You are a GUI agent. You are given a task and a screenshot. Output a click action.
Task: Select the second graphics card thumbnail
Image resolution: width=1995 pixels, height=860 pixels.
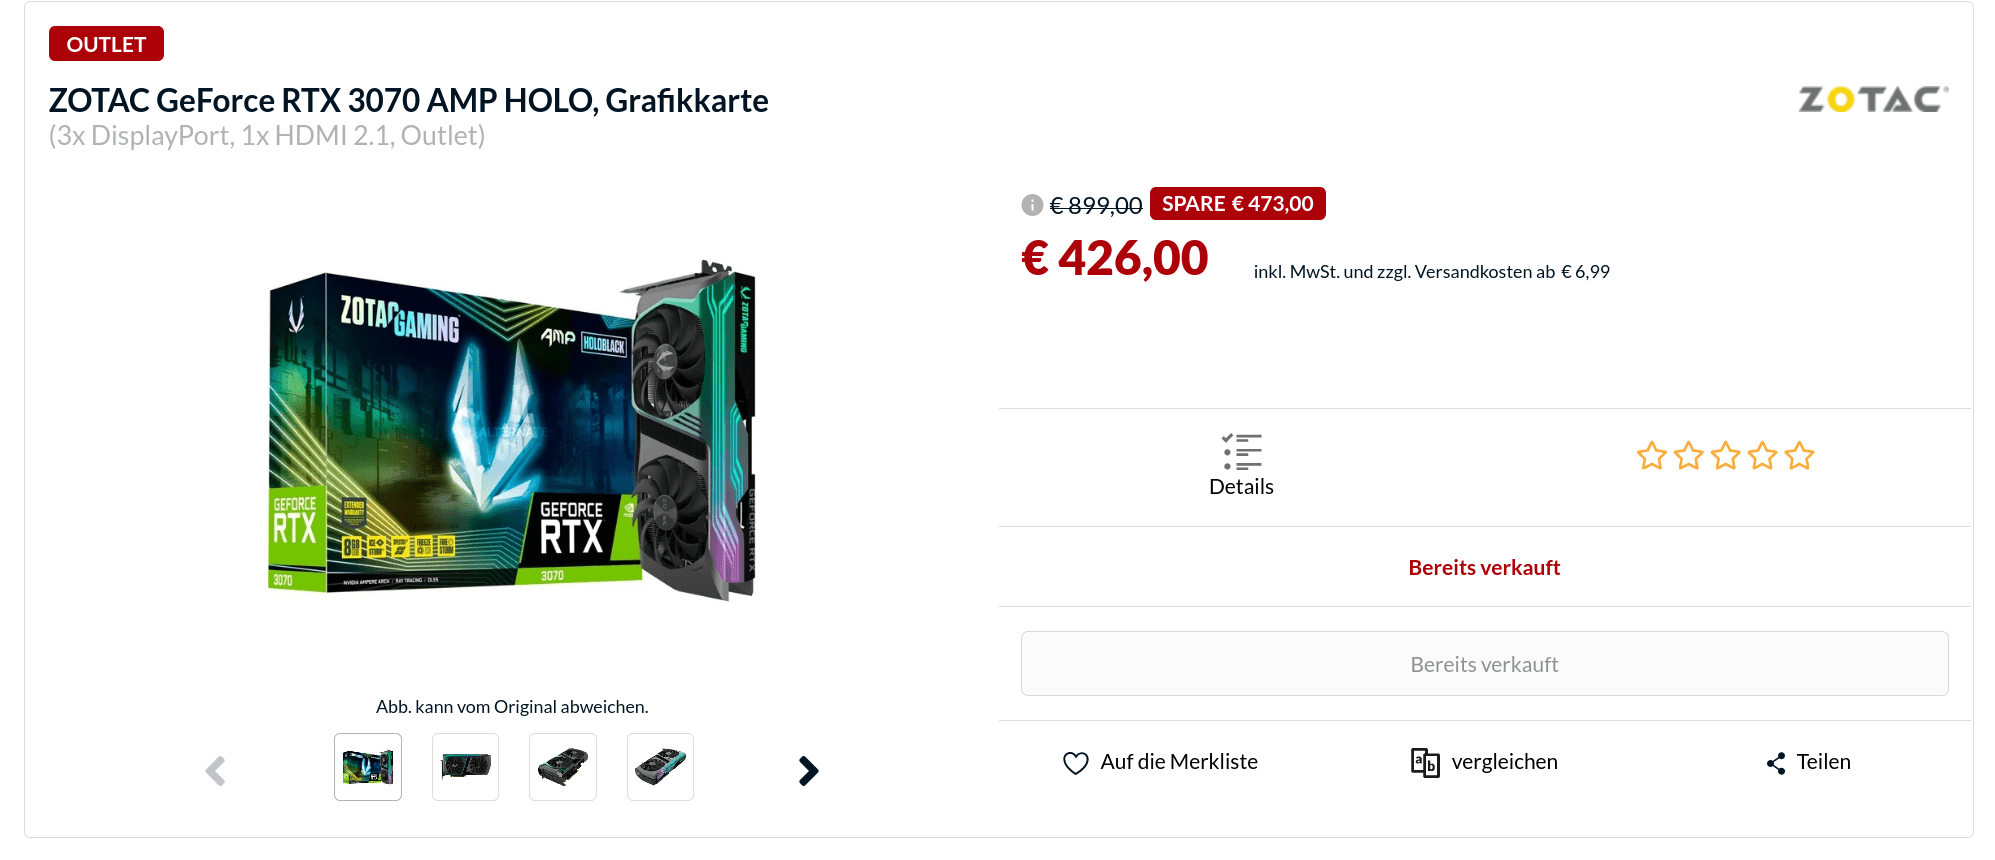click(466, 767)
